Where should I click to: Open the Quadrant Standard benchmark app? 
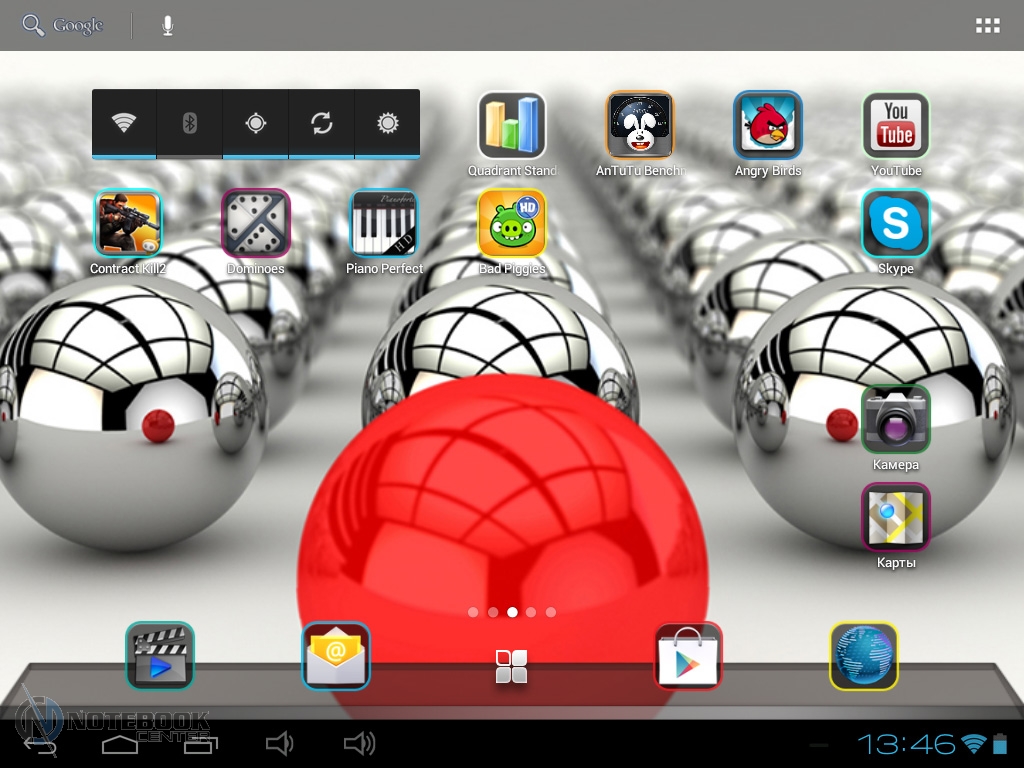[x=511, y=126]
